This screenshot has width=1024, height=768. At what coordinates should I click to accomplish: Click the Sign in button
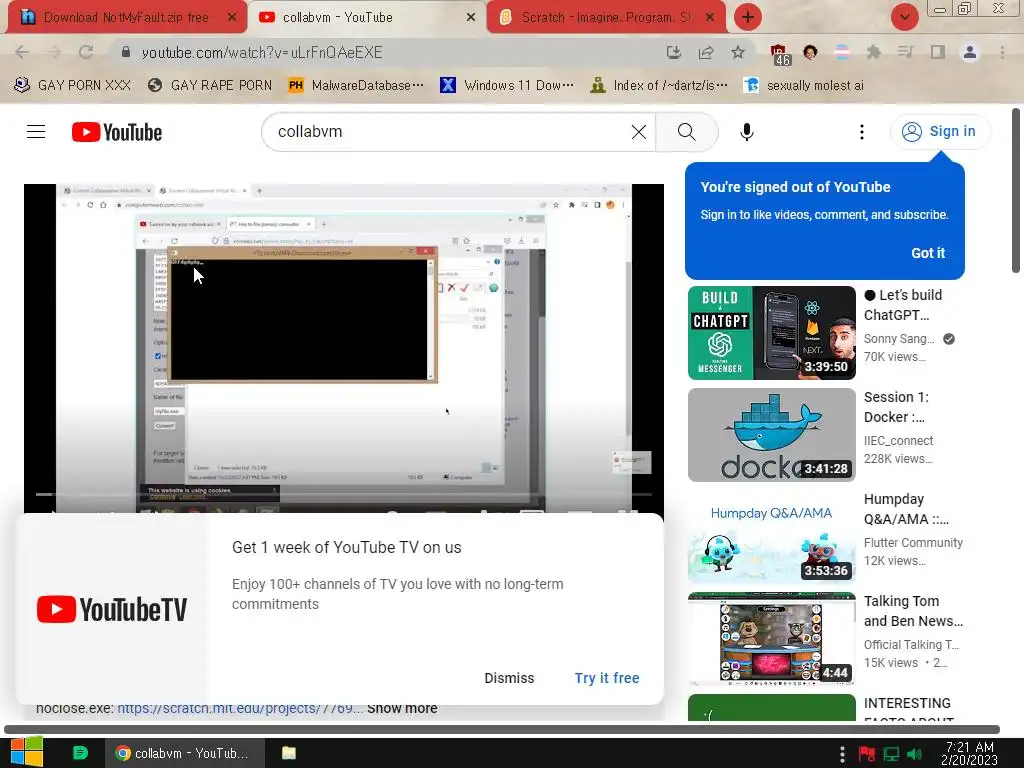click(x=940, y=131)
